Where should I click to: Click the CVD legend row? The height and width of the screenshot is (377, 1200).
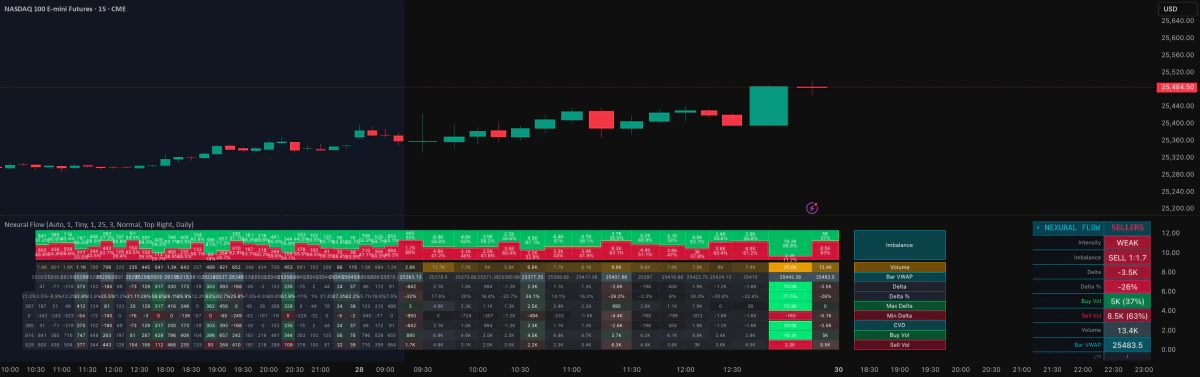click(899, 325)
